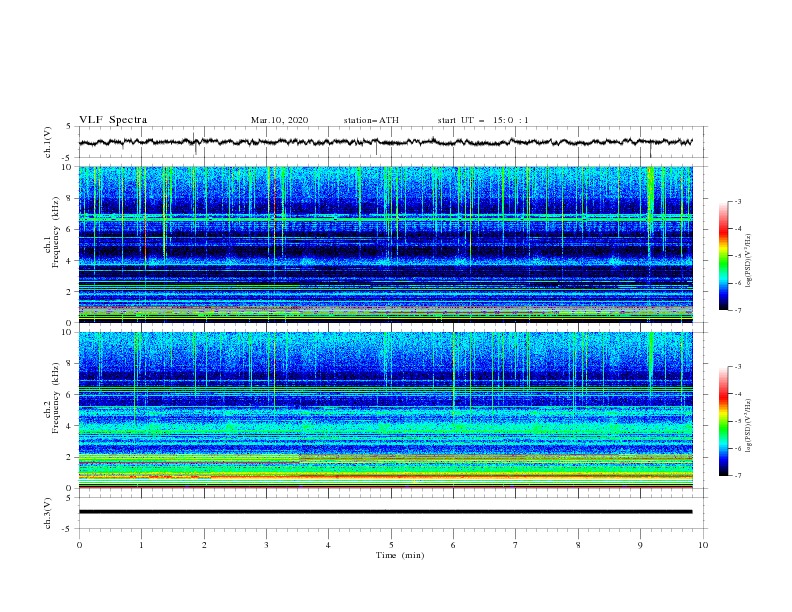Click the flat ch.3 voltage trace

click(x=386, y=512)
